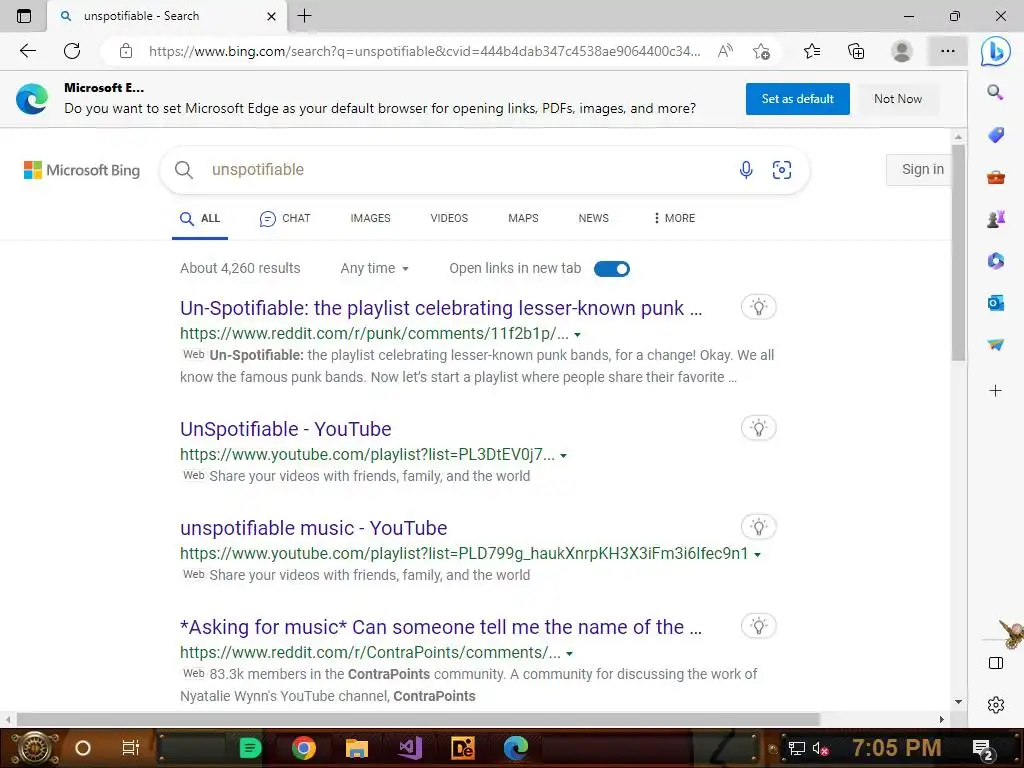Image resolution: width=1024 pixels, height=768 pixels.
Task: Click the muted volume tray icon
Action: tap(820, 748)
